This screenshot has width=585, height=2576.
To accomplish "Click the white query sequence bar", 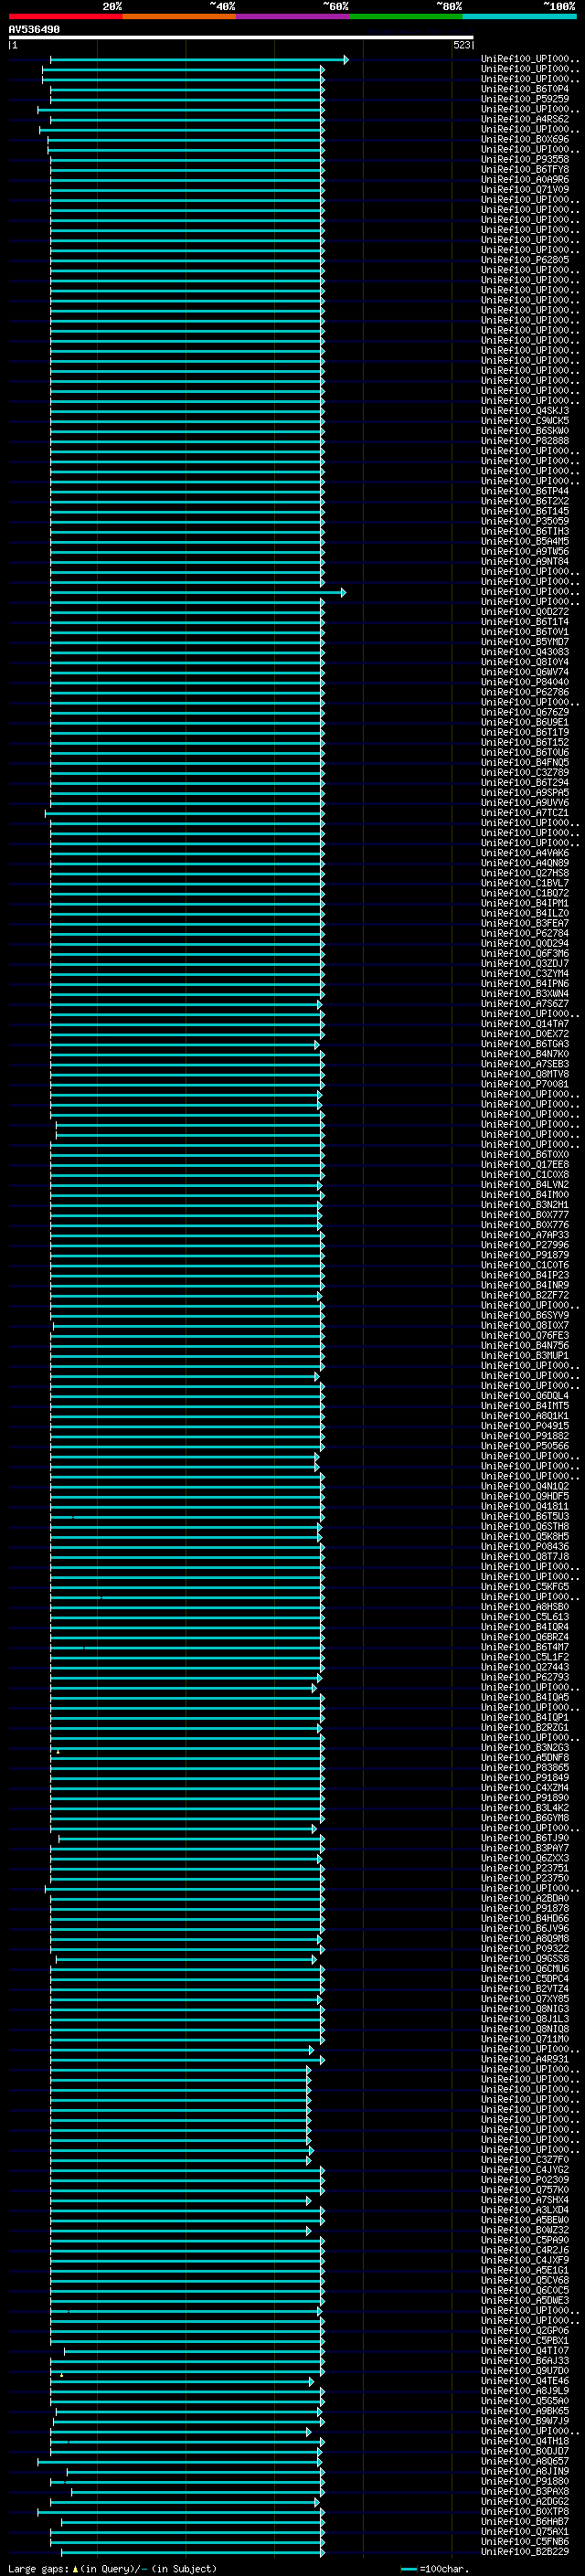I will [241, 37].
